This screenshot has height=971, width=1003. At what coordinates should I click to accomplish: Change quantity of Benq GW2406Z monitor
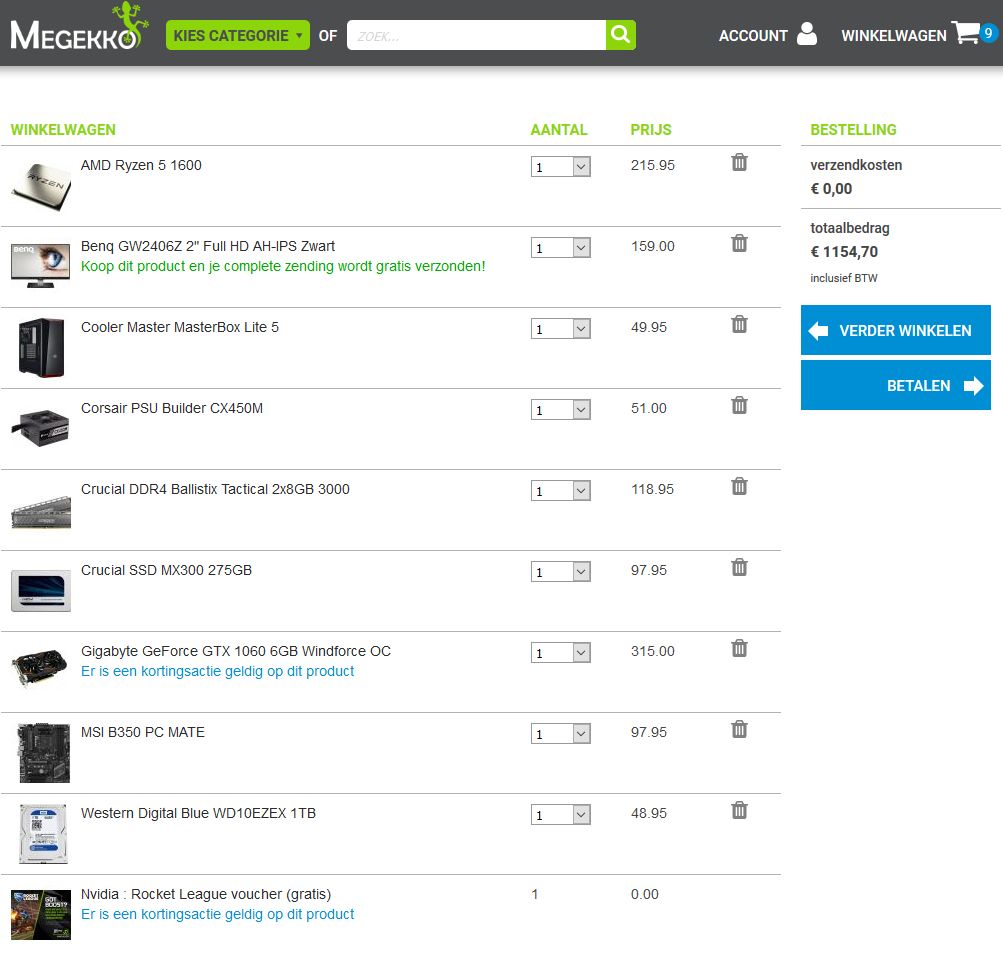pos(560,248)
